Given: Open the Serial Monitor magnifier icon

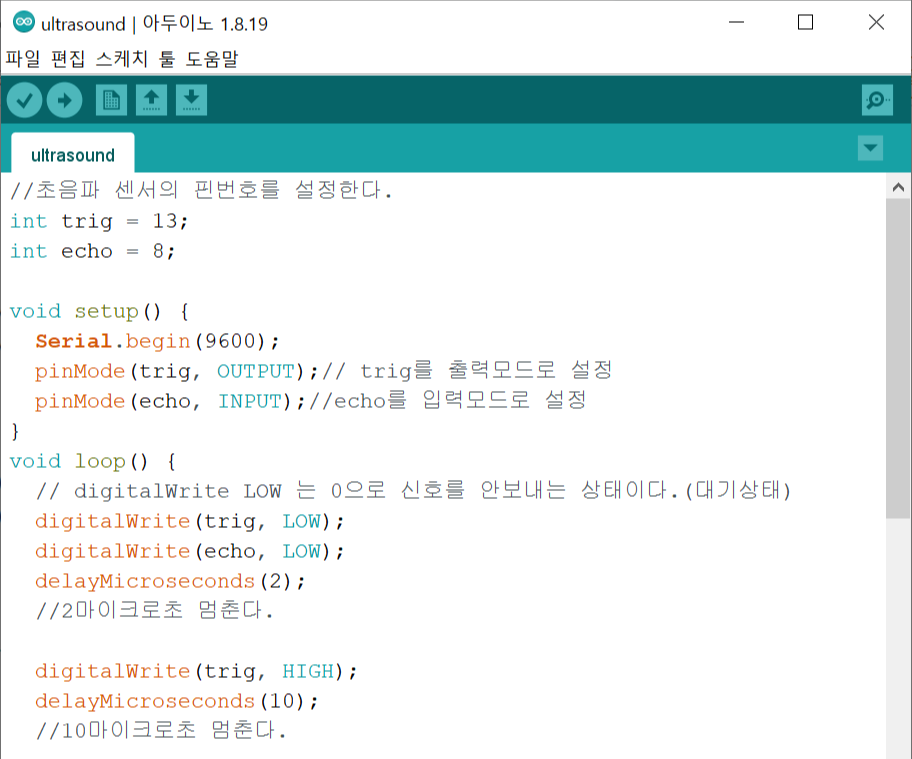Looking at the screenshot, I should (877, 100).
